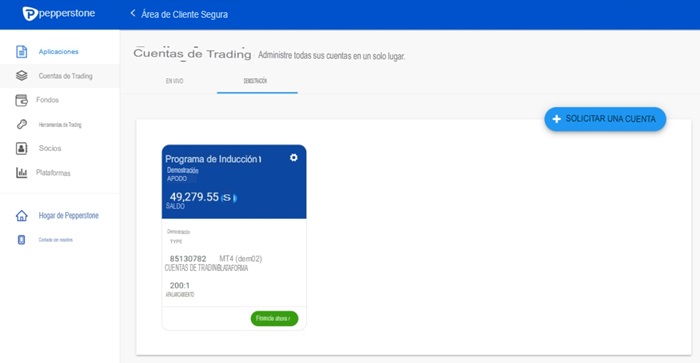Click the Pepperstone logo
This screenshot has width=700, height=363.
point(58,13)
